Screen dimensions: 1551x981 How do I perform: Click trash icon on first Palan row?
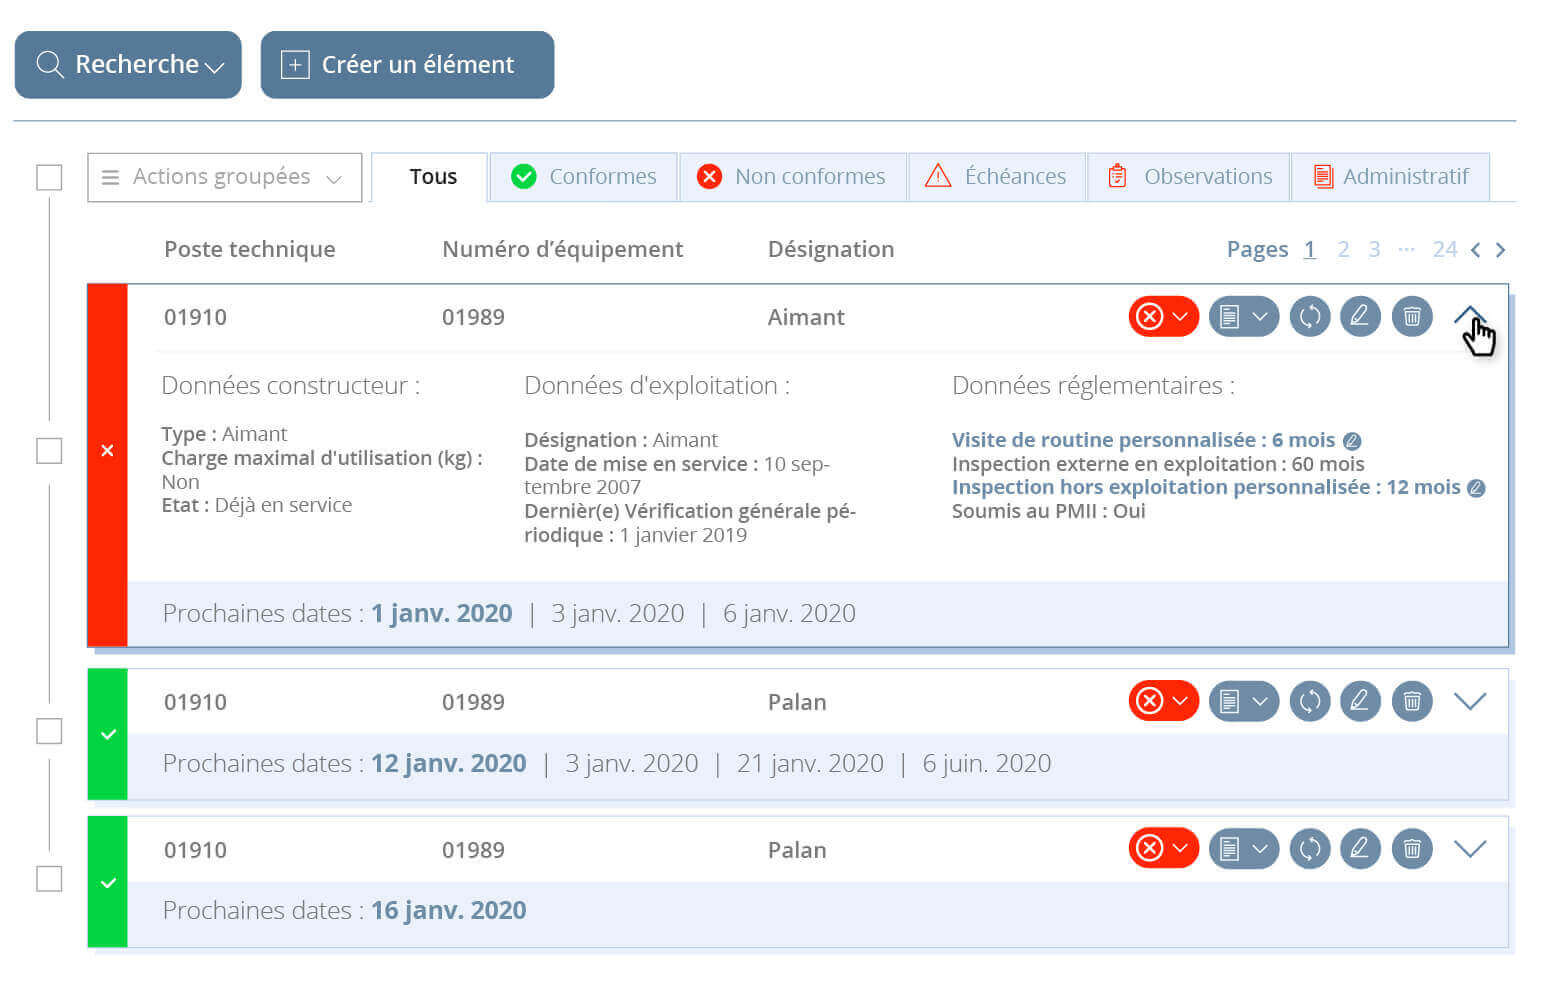(1411, 701)
